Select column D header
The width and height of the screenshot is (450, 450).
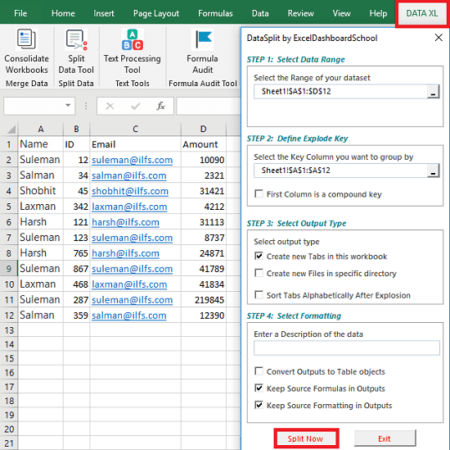pyautogui.click(x=203, y=129)
